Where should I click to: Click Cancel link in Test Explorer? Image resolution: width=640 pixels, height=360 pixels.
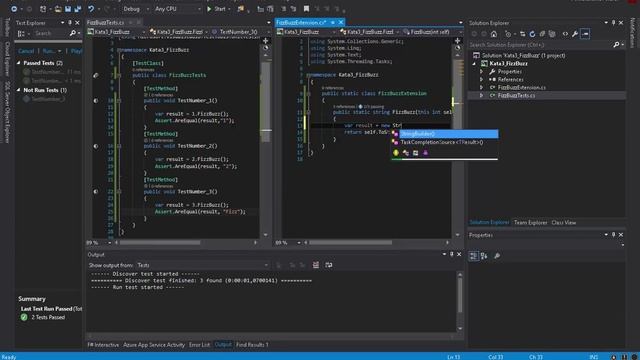pos(26,51)
